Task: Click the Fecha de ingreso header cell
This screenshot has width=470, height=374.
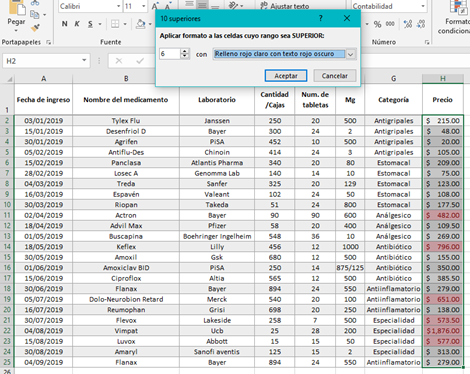Action: pos(43,100)
